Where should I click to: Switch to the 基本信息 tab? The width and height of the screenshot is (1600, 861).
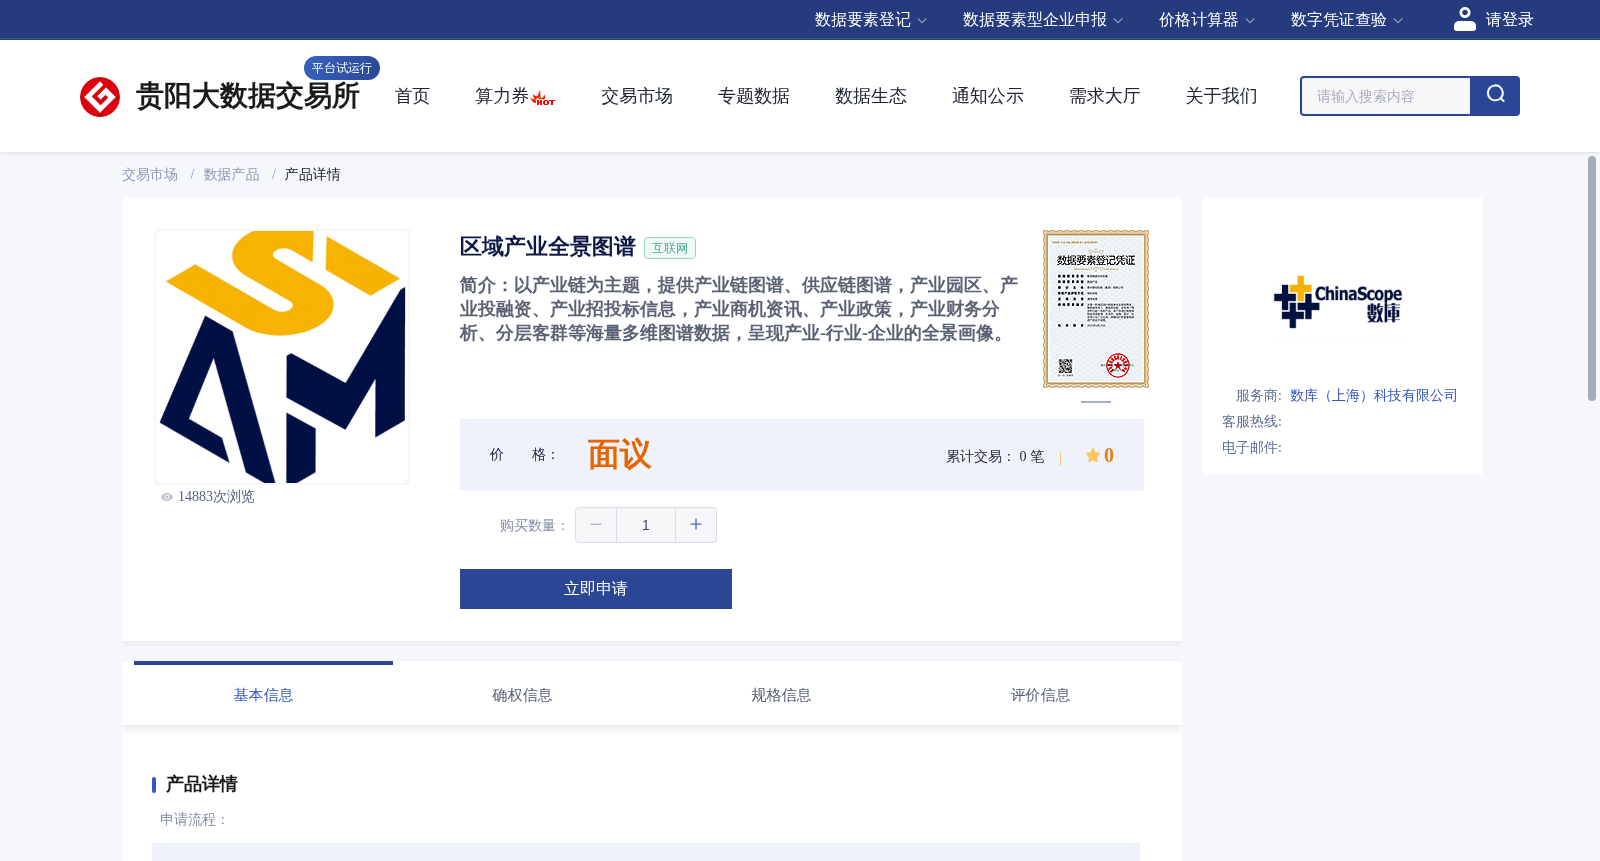[263, 695]
